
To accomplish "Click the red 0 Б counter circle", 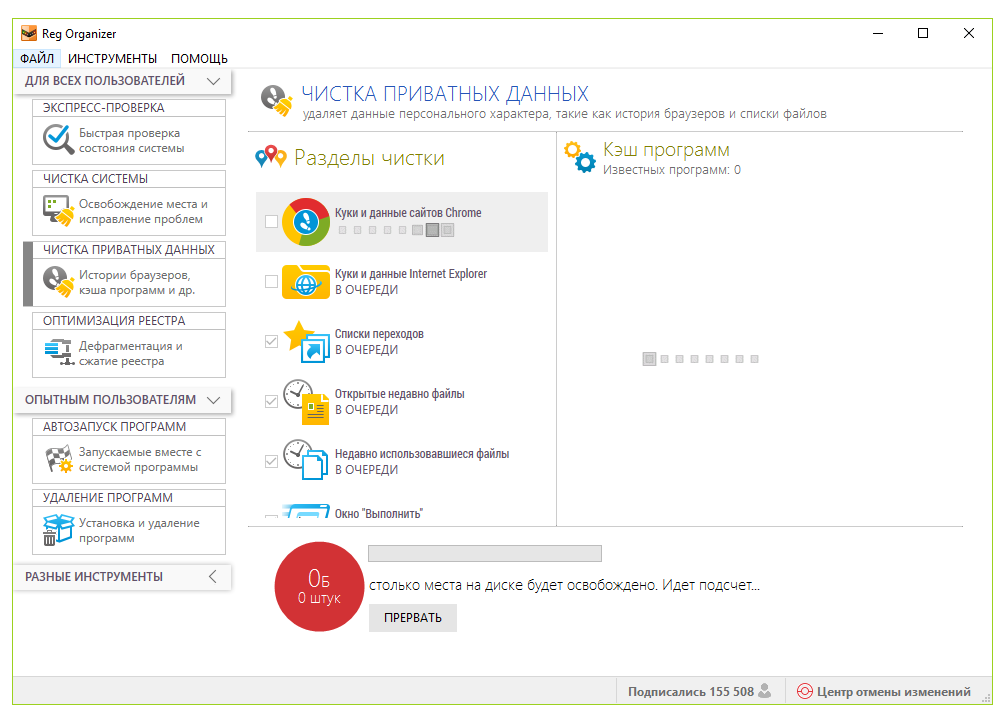I will click(319, 586).
